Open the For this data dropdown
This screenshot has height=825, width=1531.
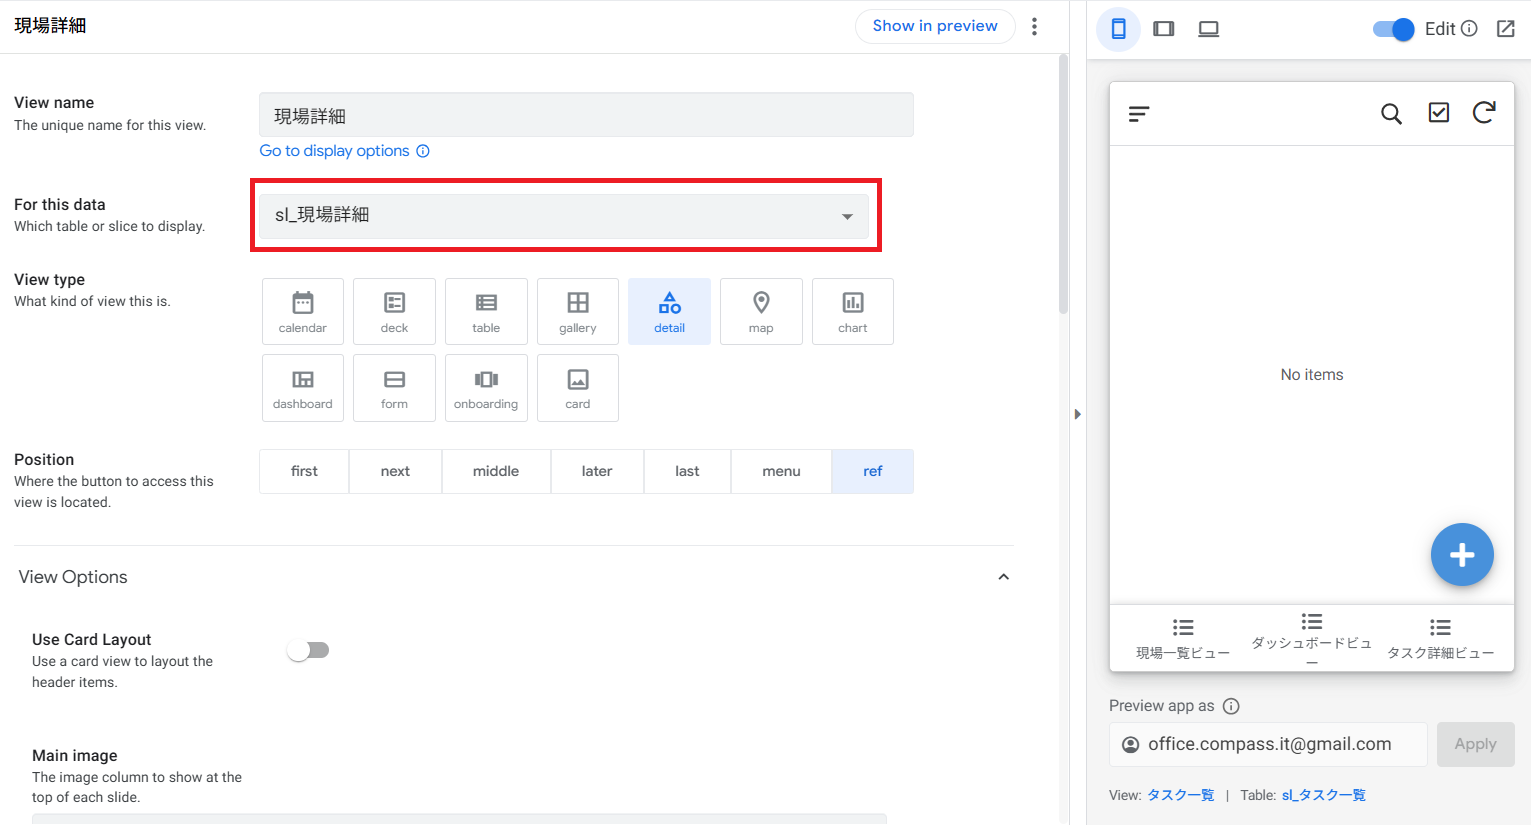point(564,216)
